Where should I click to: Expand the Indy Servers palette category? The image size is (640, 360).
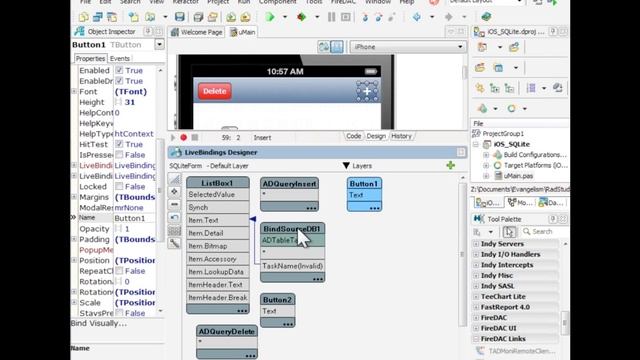(x=476, y=244)
